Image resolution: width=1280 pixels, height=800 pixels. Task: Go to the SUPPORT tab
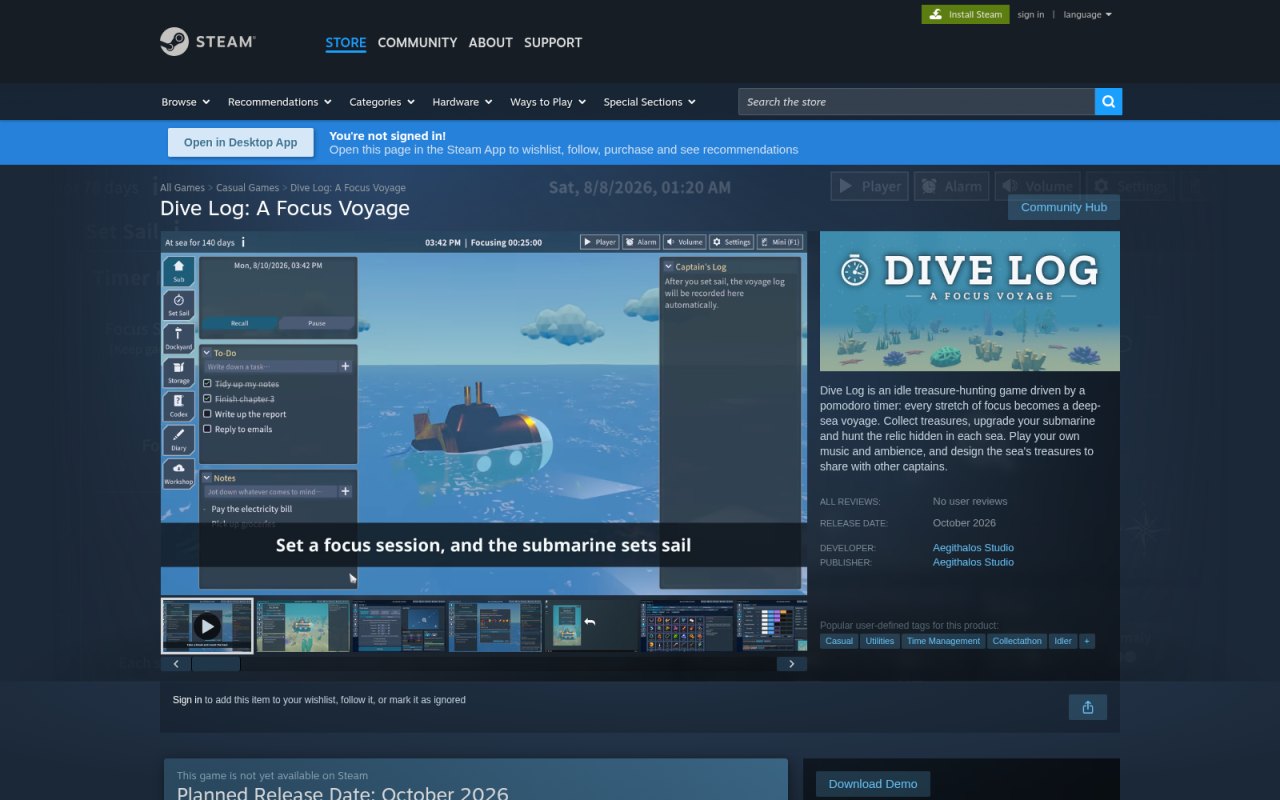[x=553, y=42]
